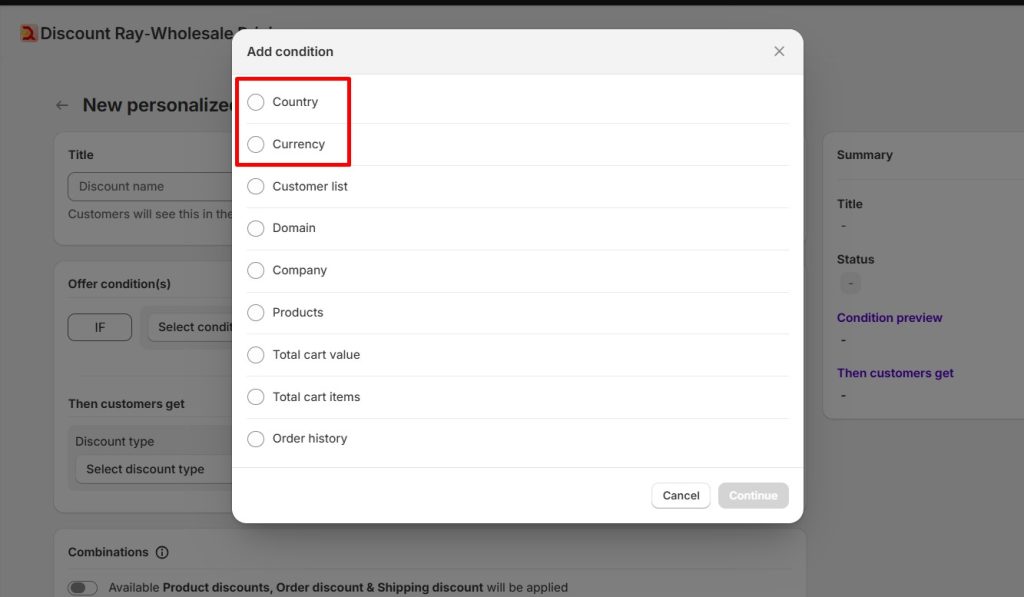
Task: Select the Total cart value condition
Action: (255, 354)
